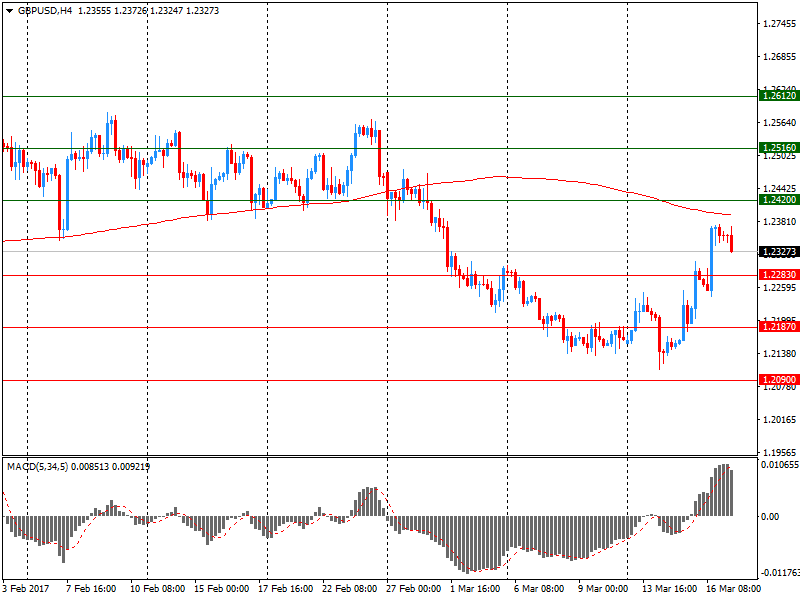Click the 1.24200 green price level label
800x600 pixels.
[x=779, y=199]
